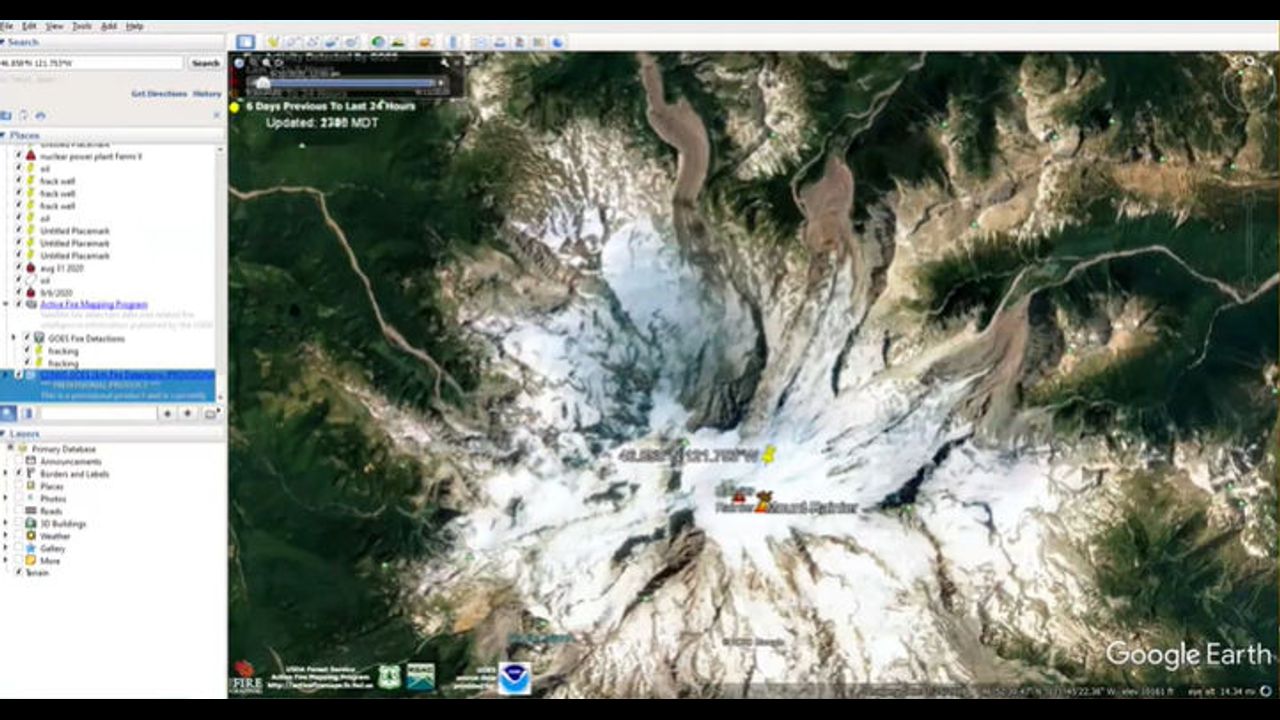Expand the 3D Buildings layer tree

(x=7, y=523)
